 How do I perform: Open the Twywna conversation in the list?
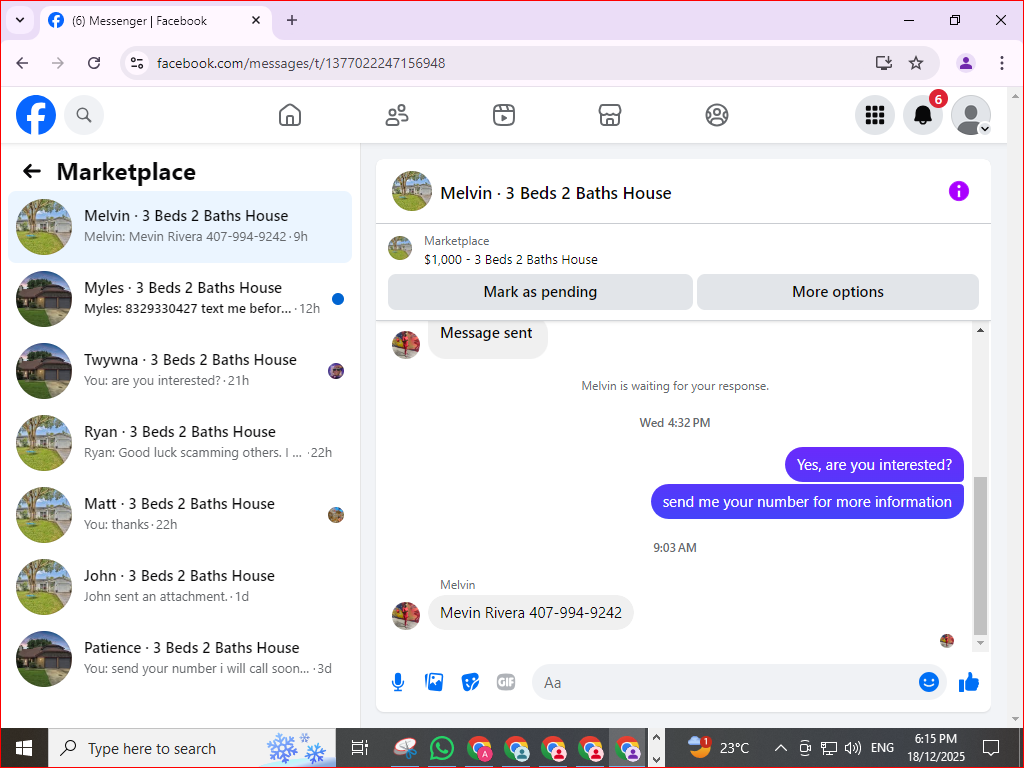tap(180, 371)
